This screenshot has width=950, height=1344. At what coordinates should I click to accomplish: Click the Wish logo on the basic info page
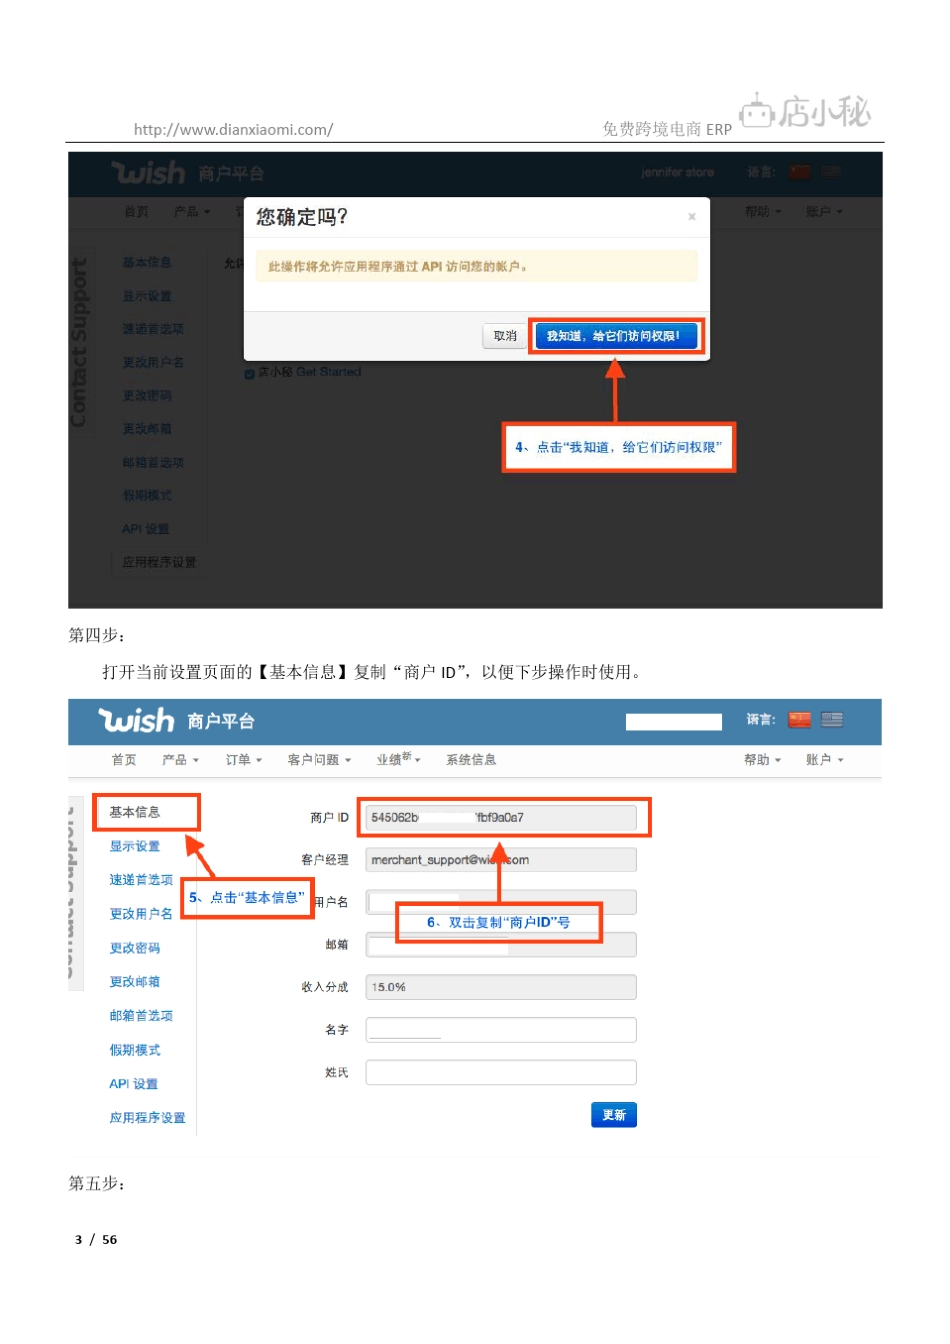(x=136, y=721)
